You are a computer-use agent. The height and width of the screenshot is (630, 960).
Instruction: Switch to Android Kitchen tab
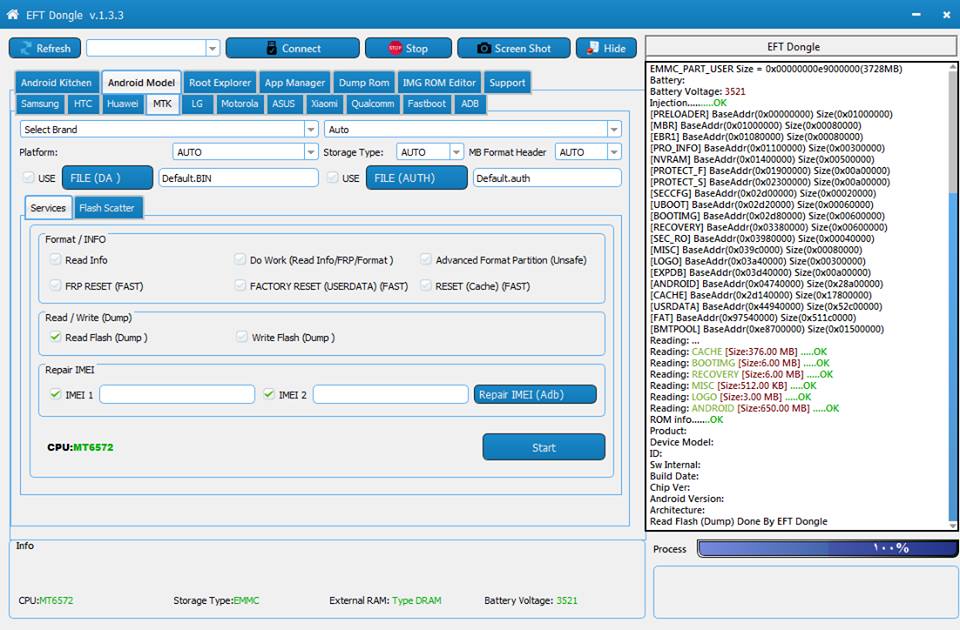[56, 83]
